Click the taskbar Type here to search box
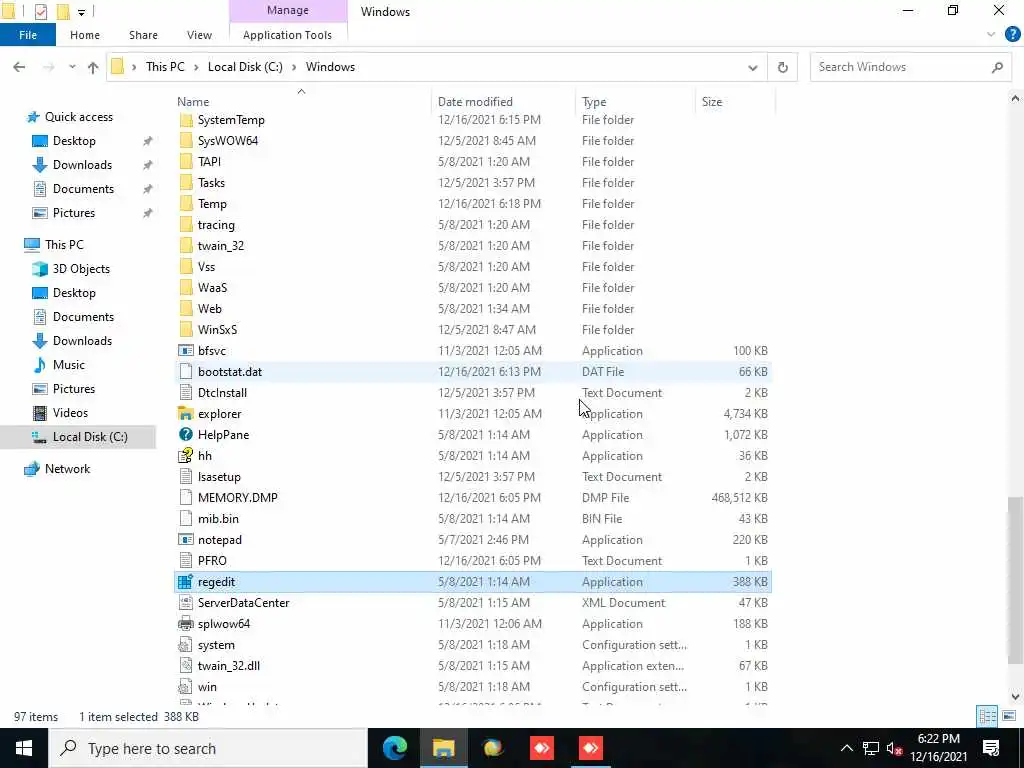The image size is (1024, 768). [208, 748]
